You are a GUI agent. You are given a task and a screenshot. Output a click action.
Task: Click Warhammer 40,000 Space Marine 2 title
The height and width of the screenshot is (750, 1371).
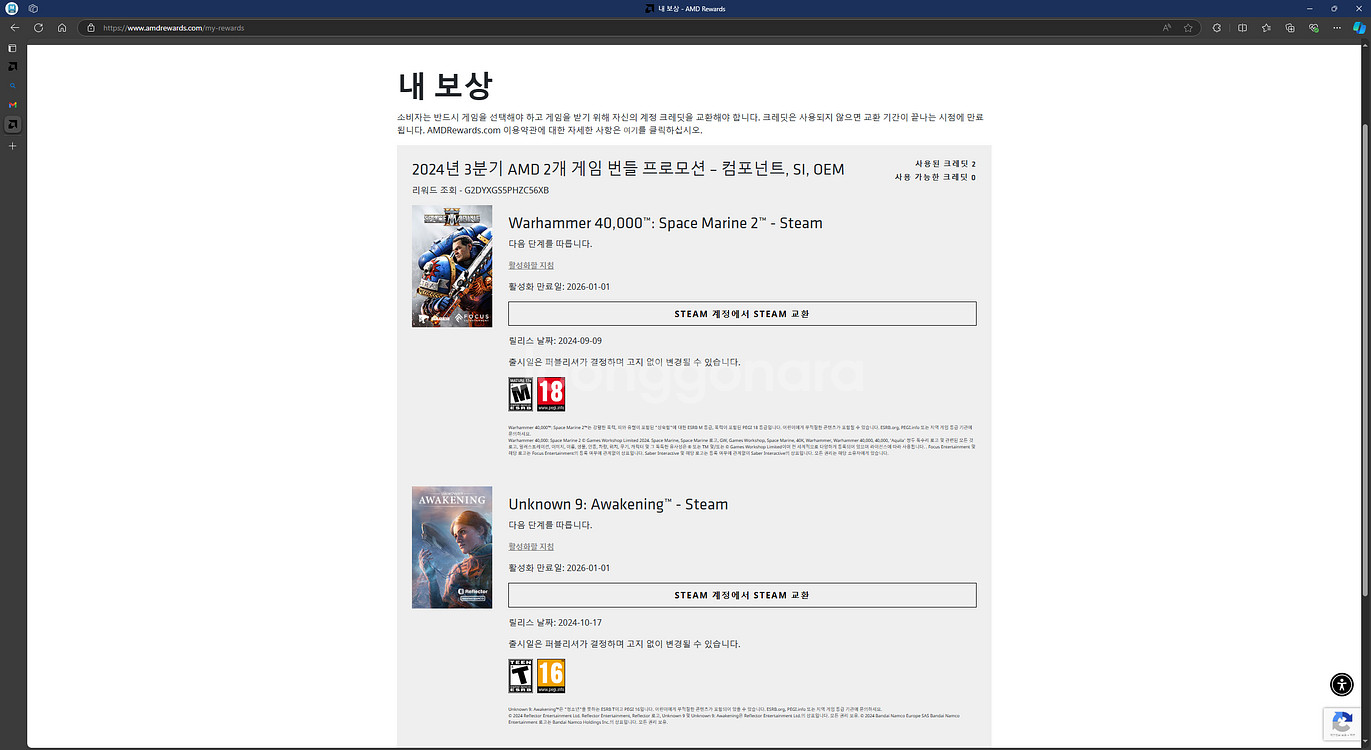[665, 223]
